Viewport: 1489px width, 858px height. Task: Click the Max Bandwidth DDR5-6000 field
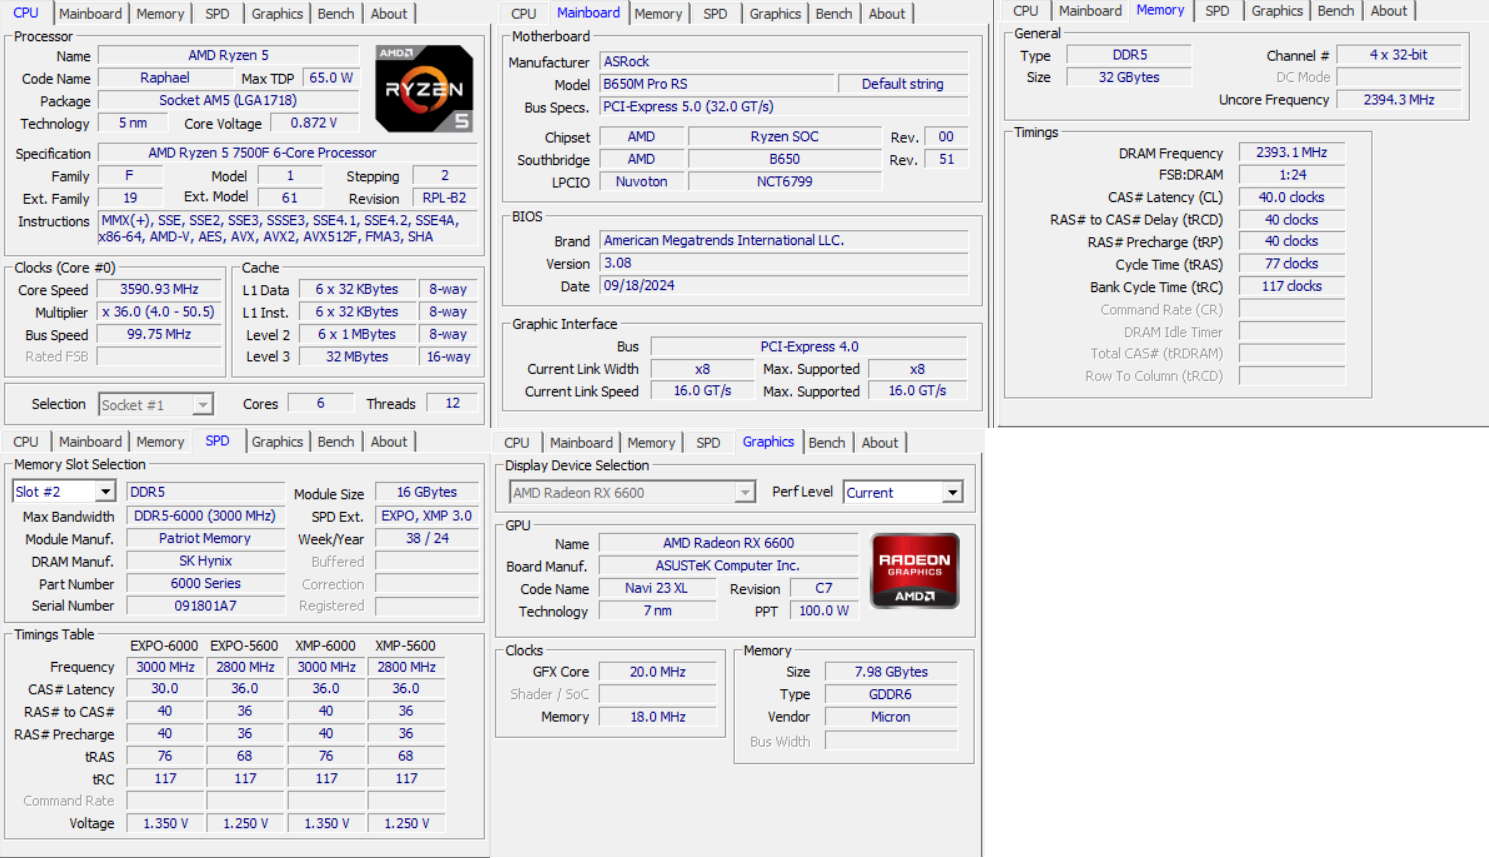pyautogui.click(x=205, y=516)
